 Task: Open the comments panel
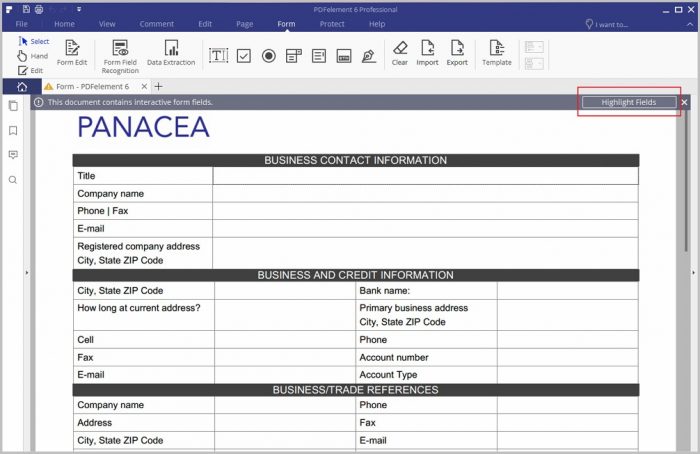pos(13,155)
